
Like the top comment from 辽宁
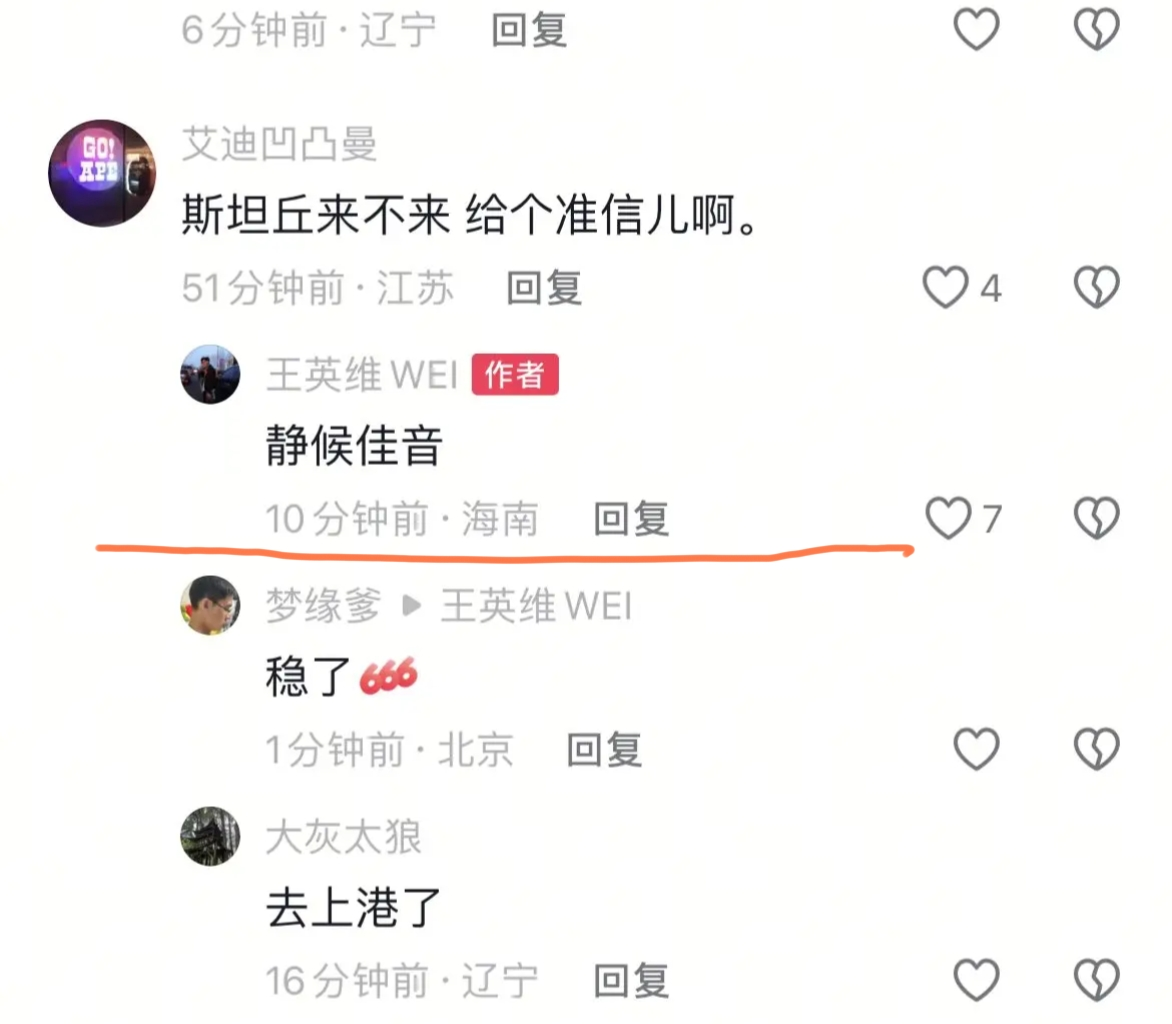(x=976, y=29)
